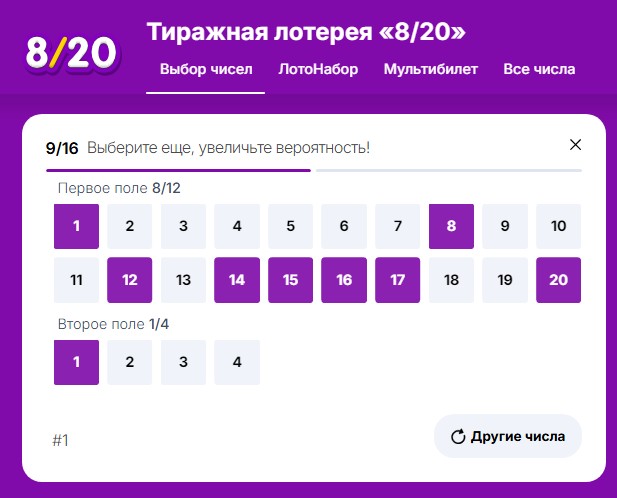The height and width of the screenshot is (498, 617).
Task: Deselect number 1 in Первое поле
Action: tap(76, 226)
